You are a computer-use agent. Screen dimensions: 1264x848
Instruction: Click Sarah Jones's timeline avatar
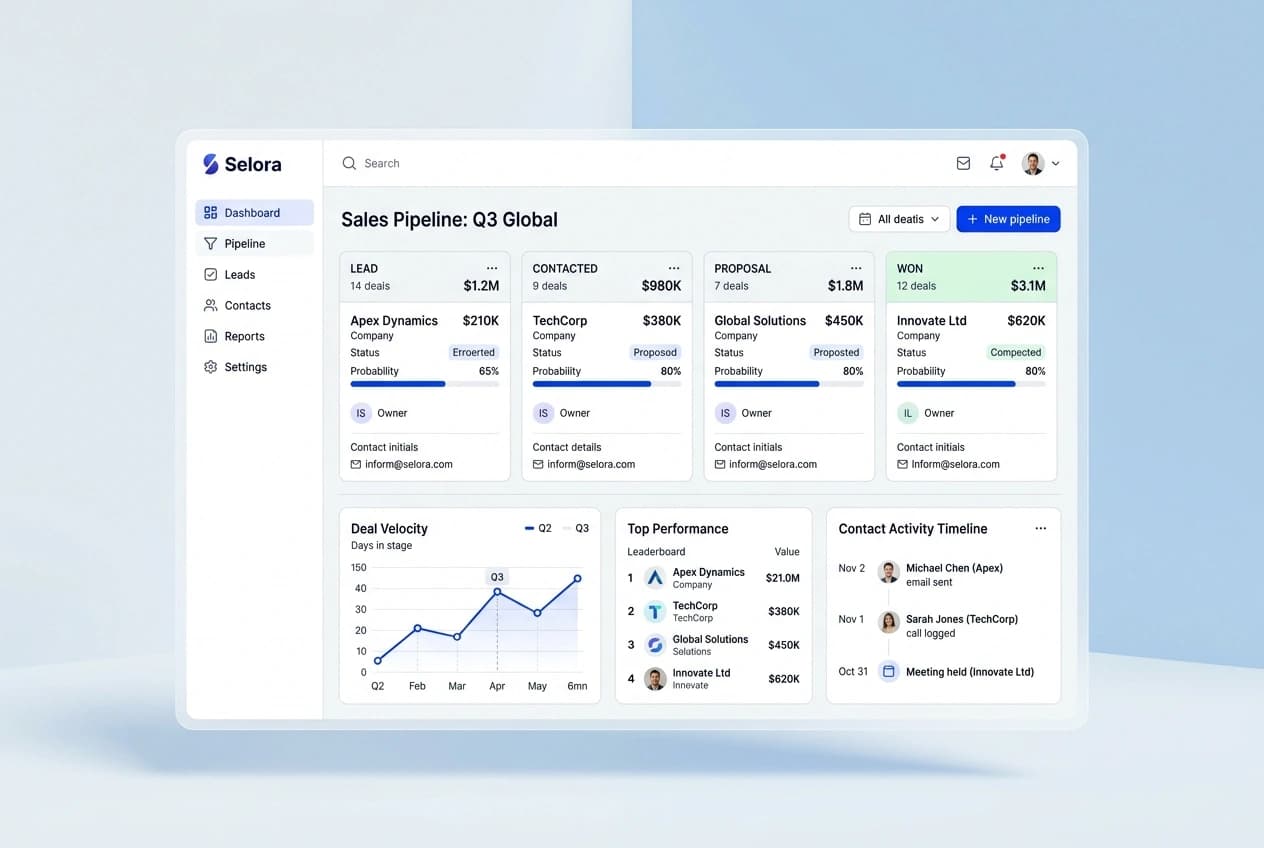888,622
